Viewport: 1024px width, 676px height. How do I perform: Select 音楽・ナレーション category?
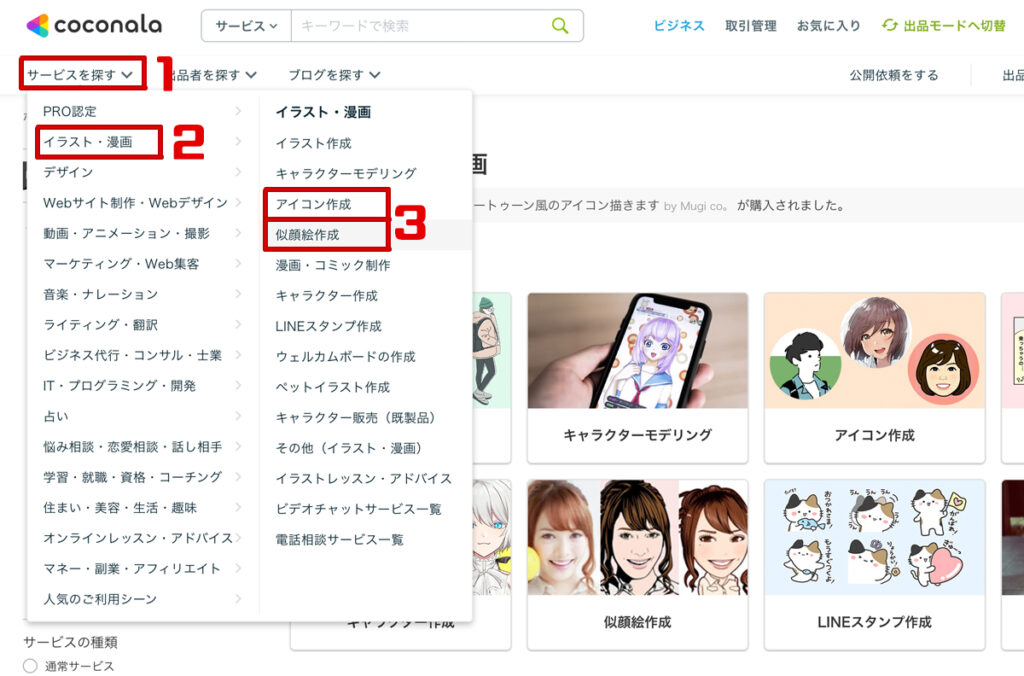pyautogui.click(x=101, y=295)
